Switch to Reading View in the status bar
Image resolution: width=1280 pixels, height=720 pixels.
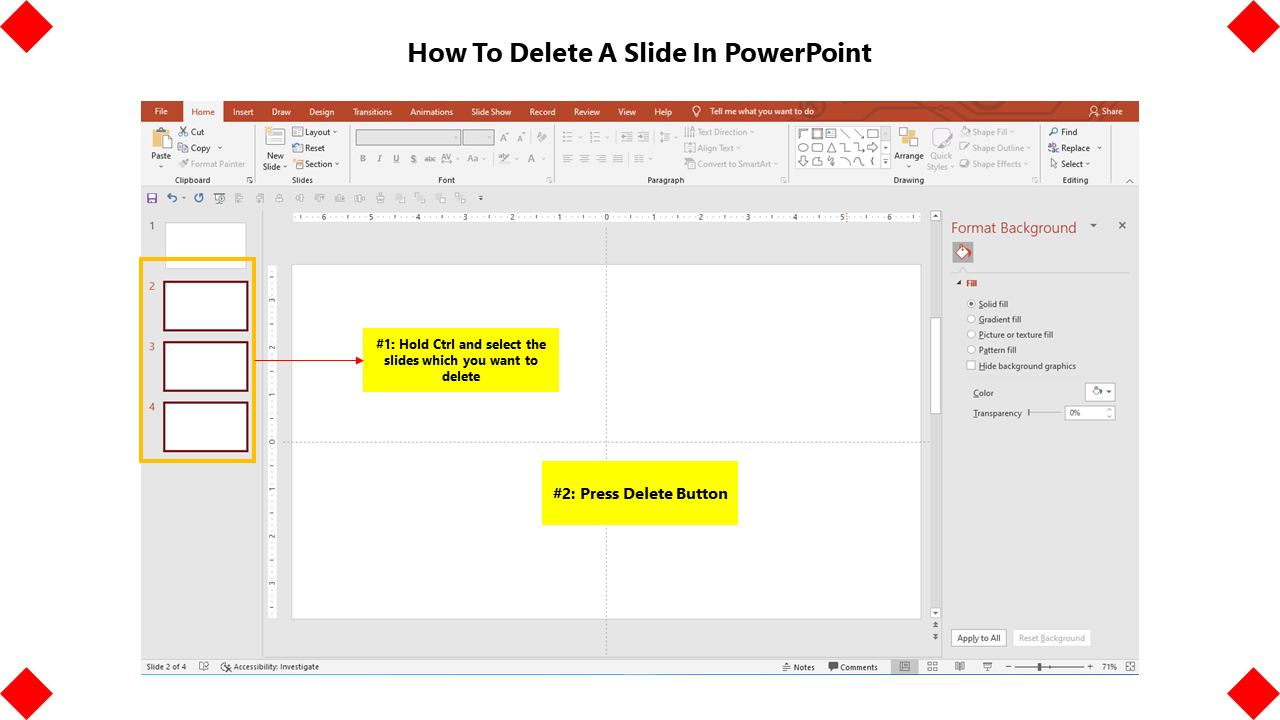960,666
